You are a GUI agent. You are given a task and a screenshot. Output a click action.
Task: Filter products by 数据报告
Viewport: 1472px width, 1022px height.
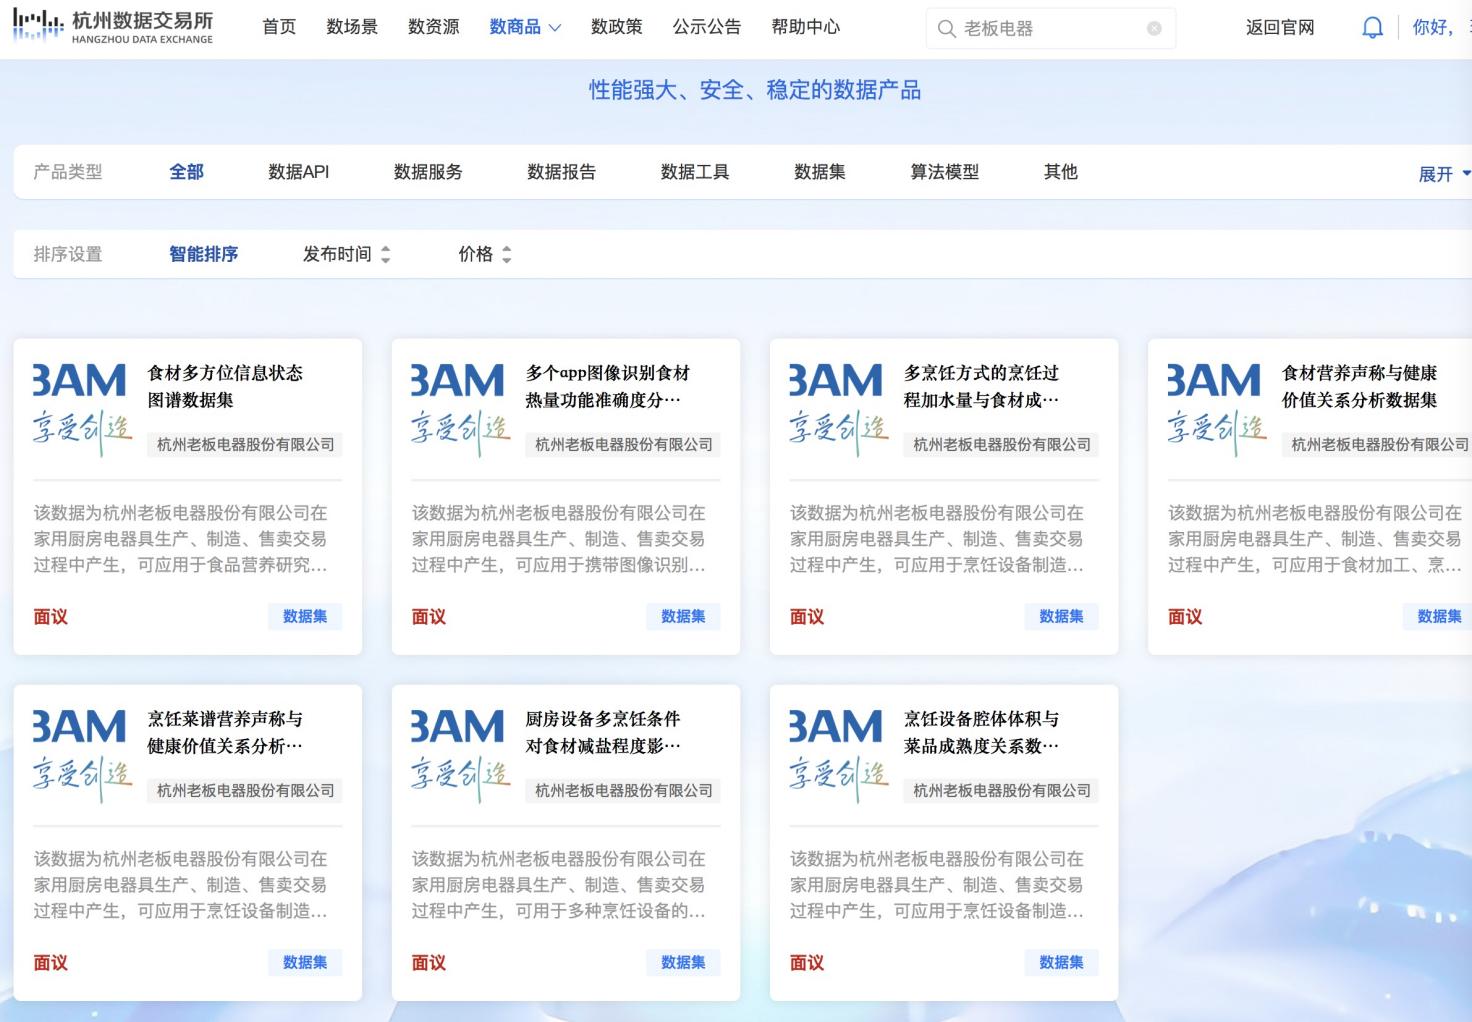tap(561, 172)
